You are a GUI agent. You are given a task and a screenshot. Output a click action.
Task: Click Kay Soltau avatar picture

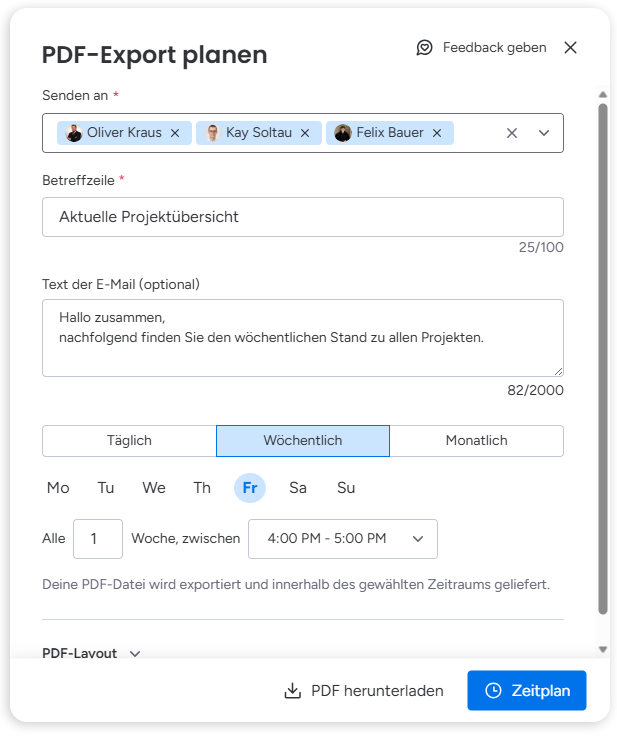pyautogui.click(x=212, y=133)
